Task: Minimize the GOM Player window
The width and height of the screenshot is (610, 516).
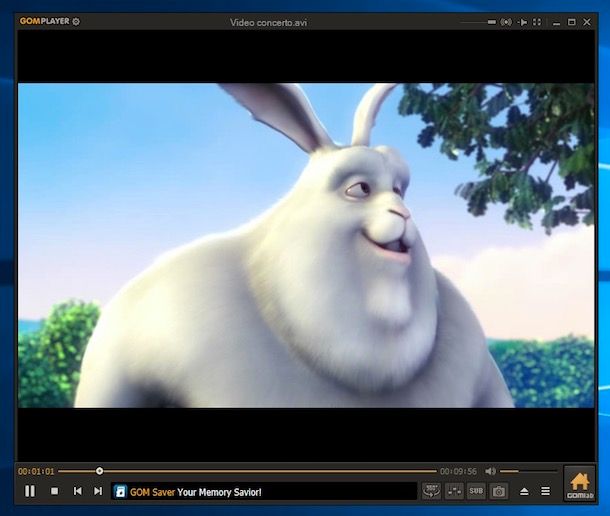Action: click(x=556, y=23)
